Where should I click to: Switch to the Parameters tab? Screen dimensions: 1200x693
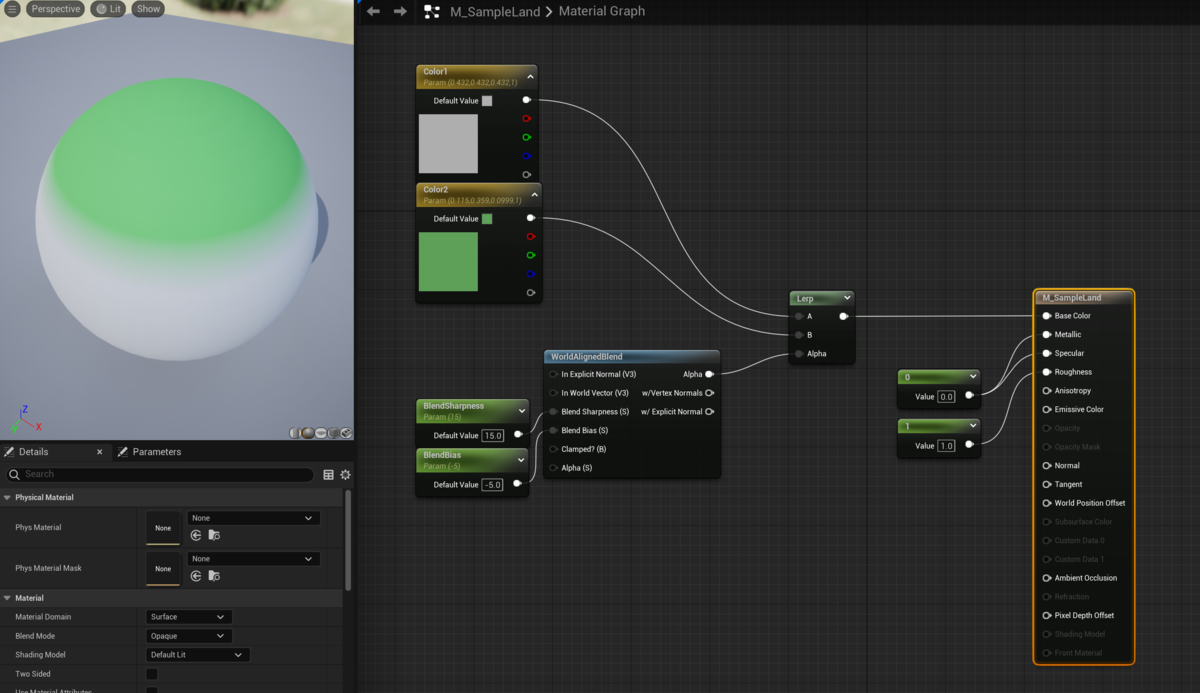[157, 451]
